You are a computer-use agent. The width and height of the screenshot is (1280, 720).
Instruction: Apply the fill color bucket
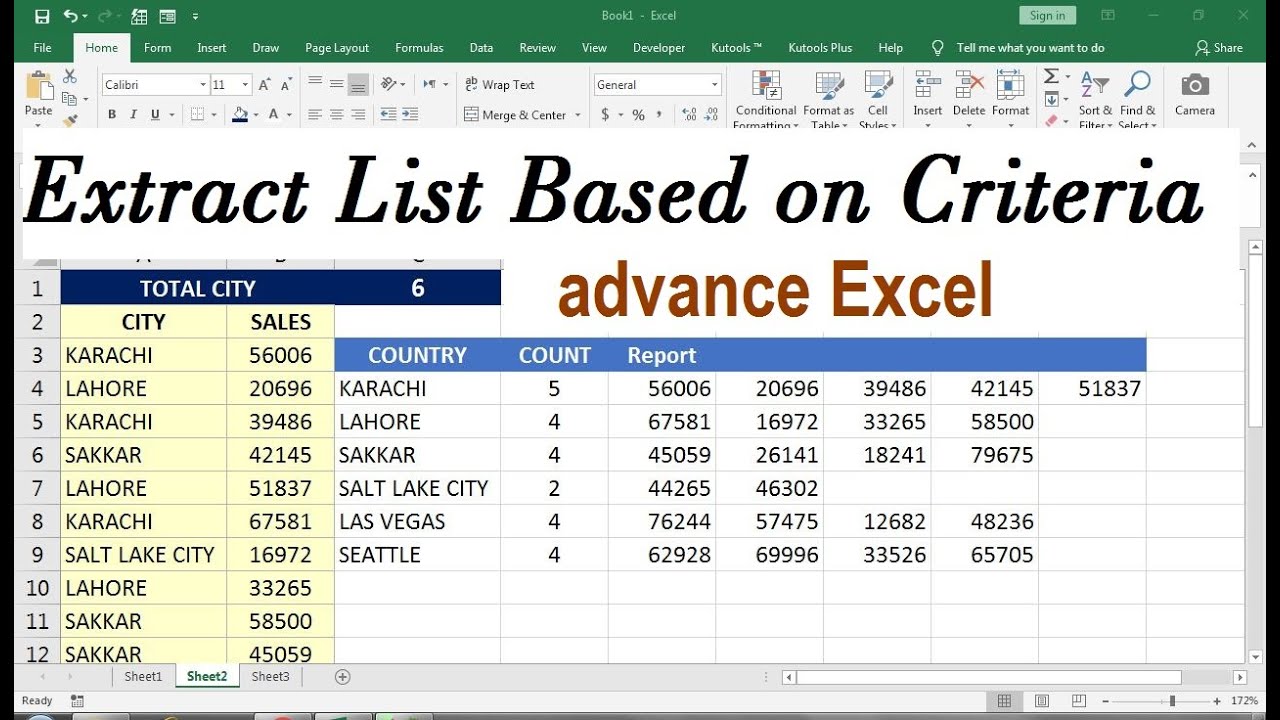click(240, 115)
